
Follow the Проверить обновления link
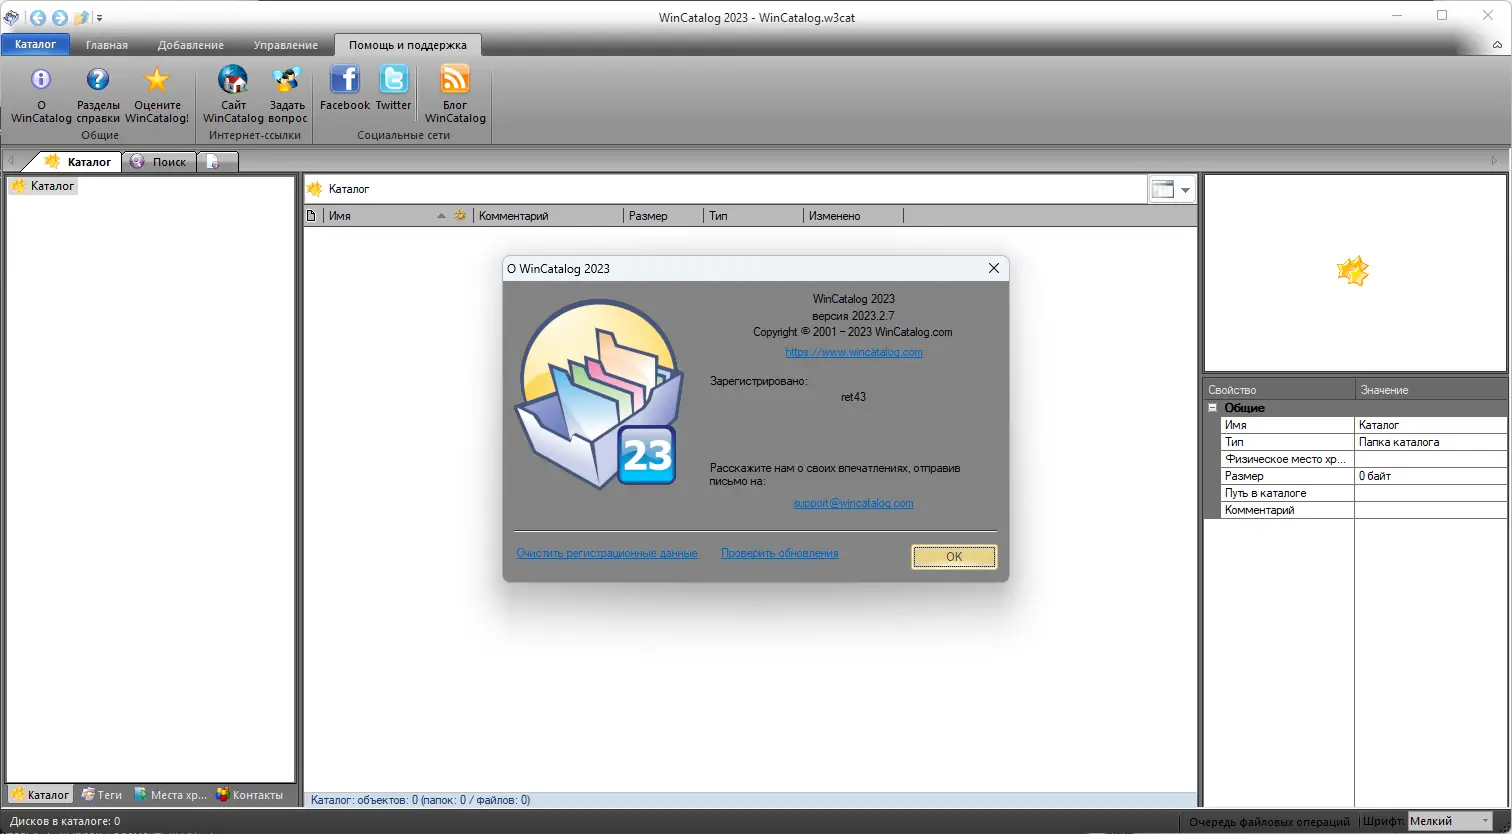[779, 552]
